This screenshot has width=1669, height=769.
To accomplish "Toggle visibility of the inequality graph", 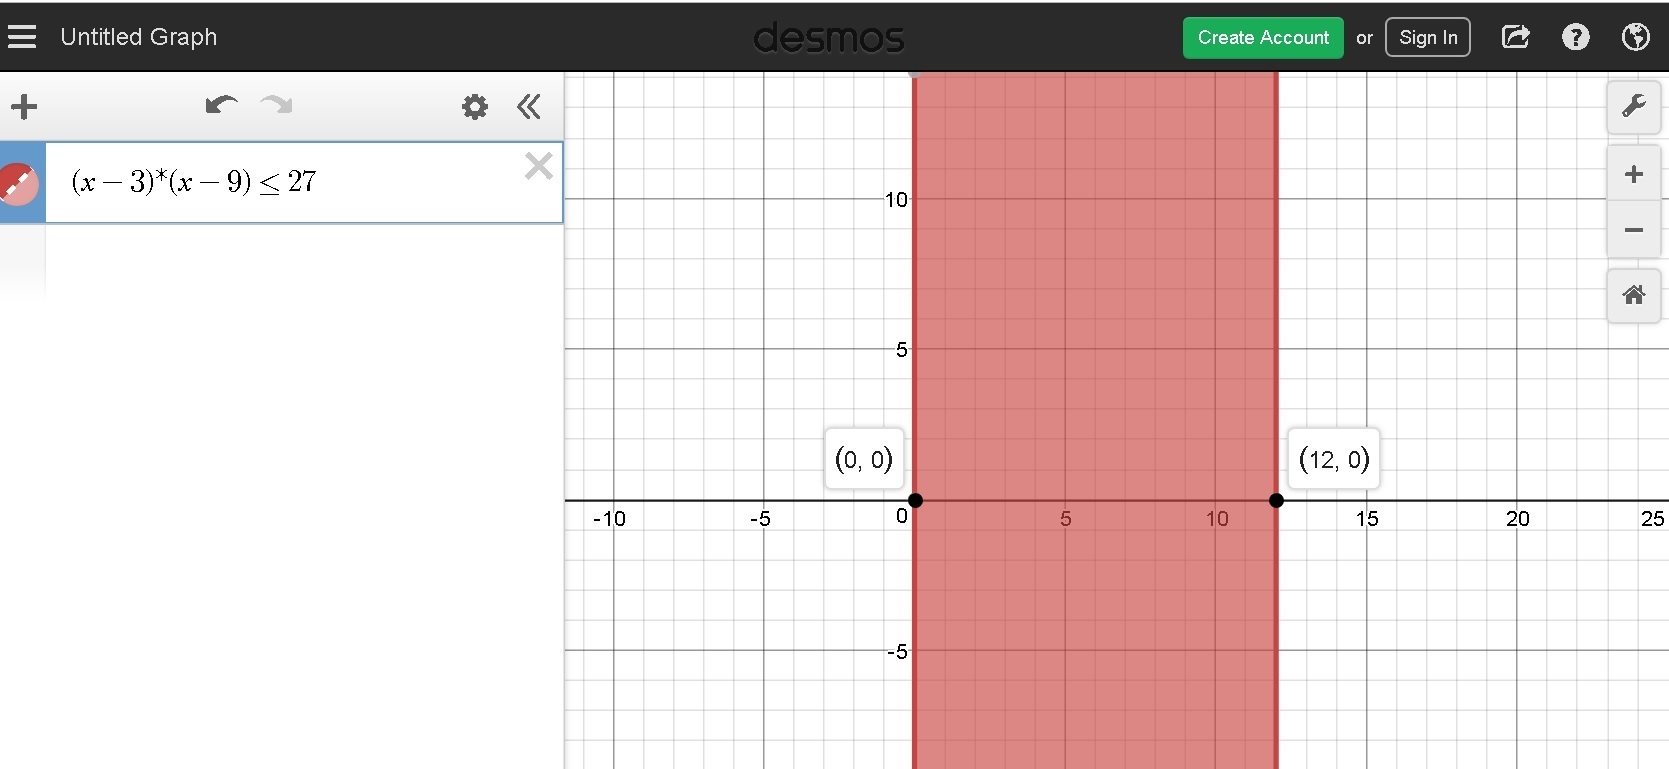I will (19, 184).
